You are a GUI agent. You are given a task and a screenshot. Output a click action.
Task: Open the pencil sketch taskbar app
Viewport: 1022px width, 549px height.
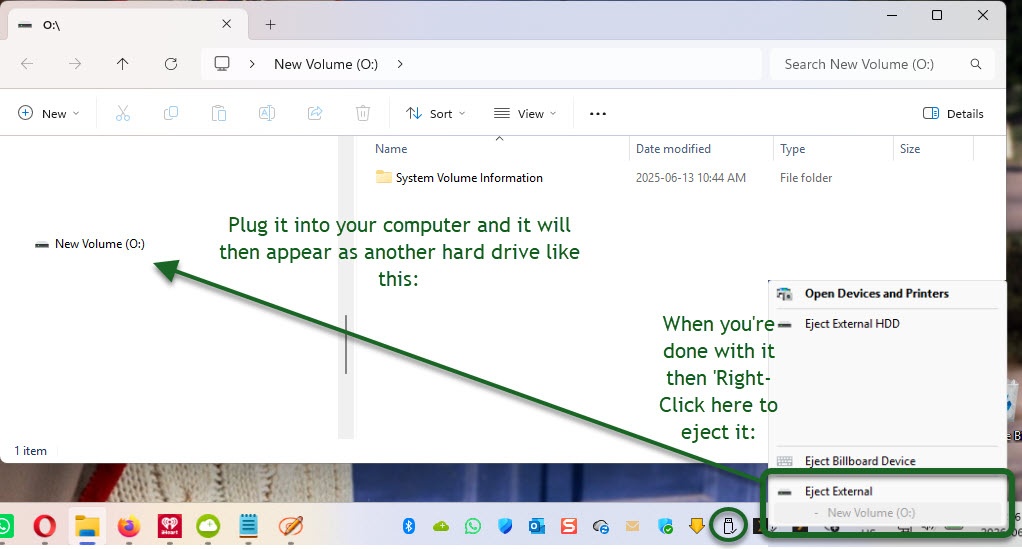pyautogui.click(x=291, y=526)
